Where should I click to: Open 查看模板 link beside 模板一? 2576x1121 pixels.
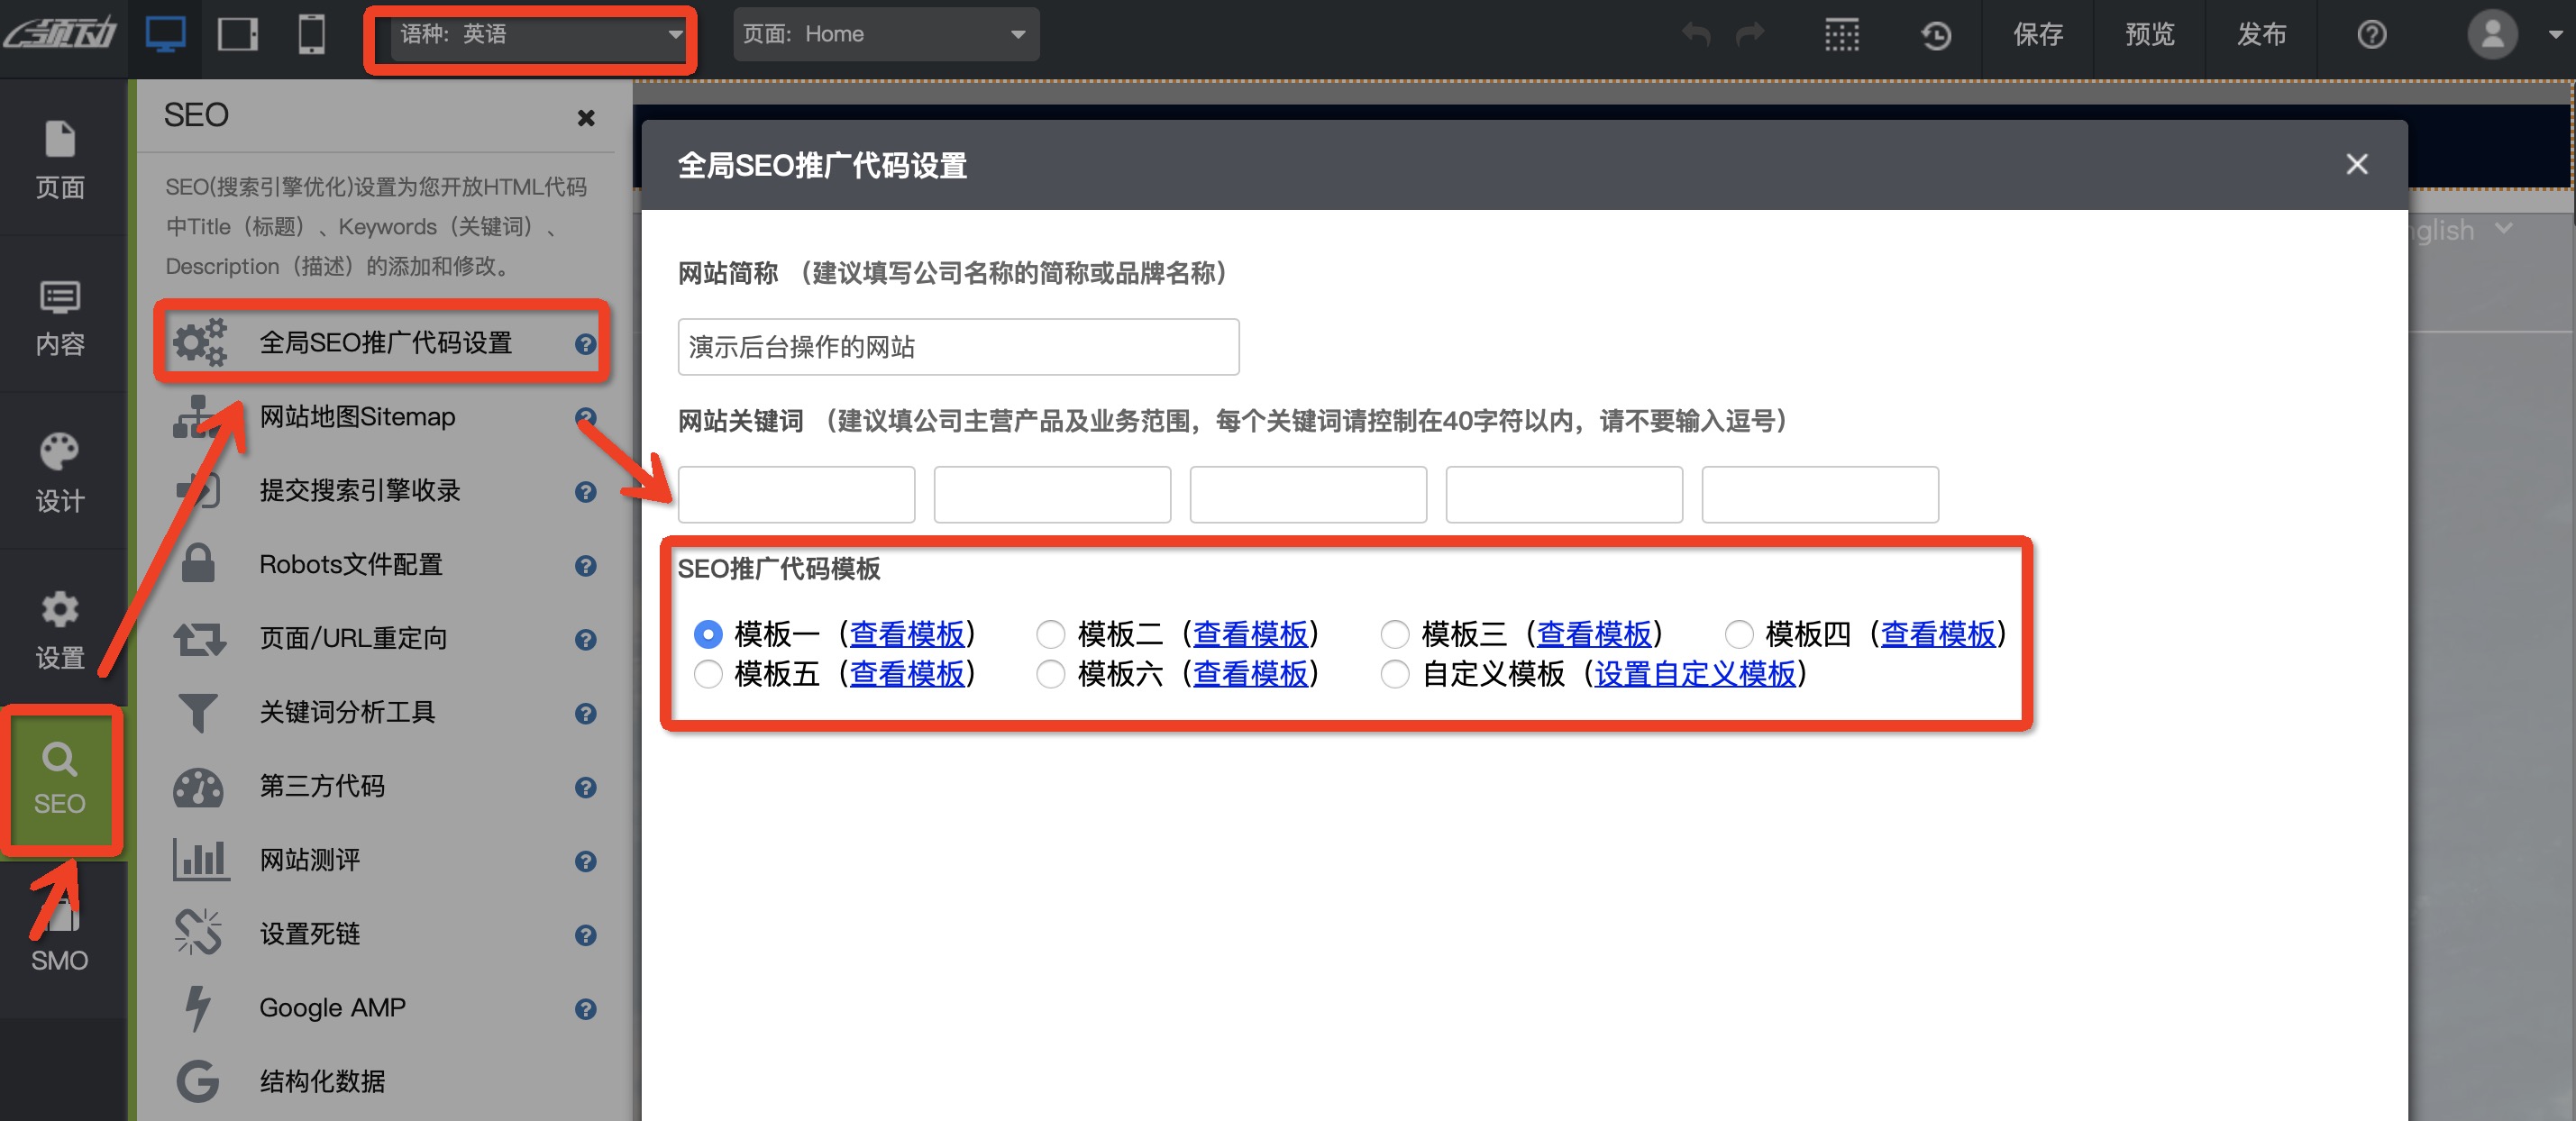[x=908, y=634]
